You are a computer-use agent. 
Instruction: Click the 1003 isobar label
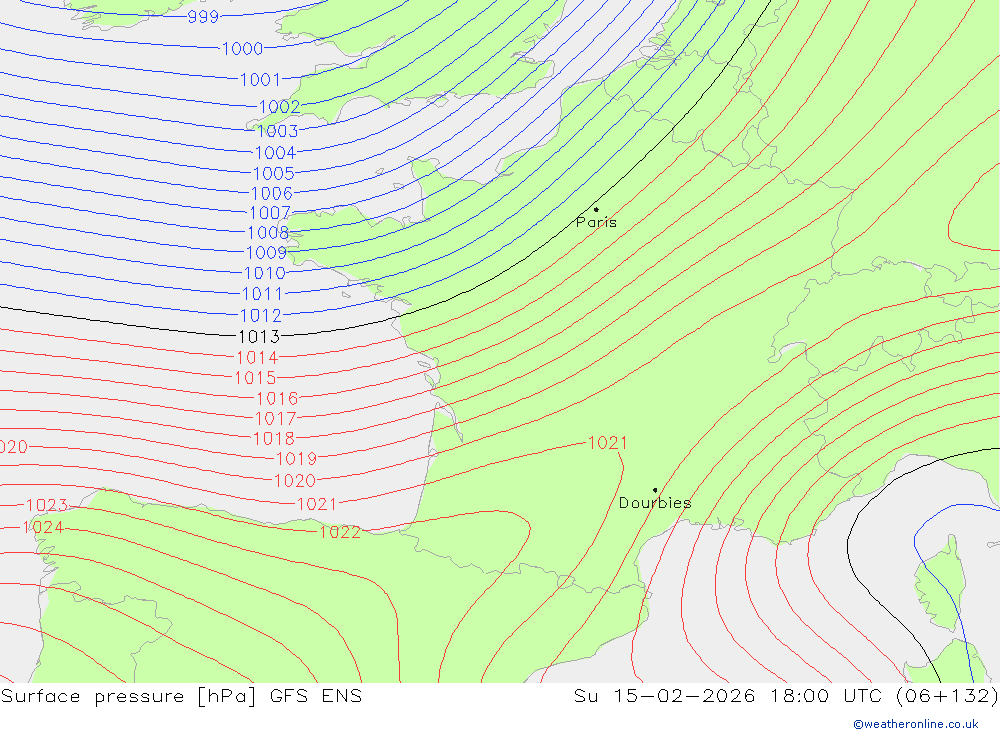pos(277,131)
